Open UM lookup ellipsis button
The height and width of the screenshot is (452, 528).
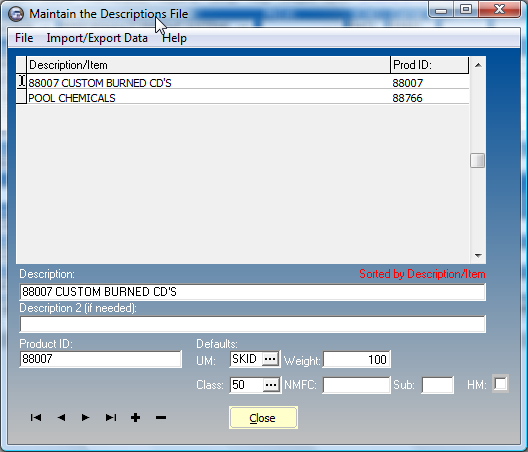pos(270,359)
